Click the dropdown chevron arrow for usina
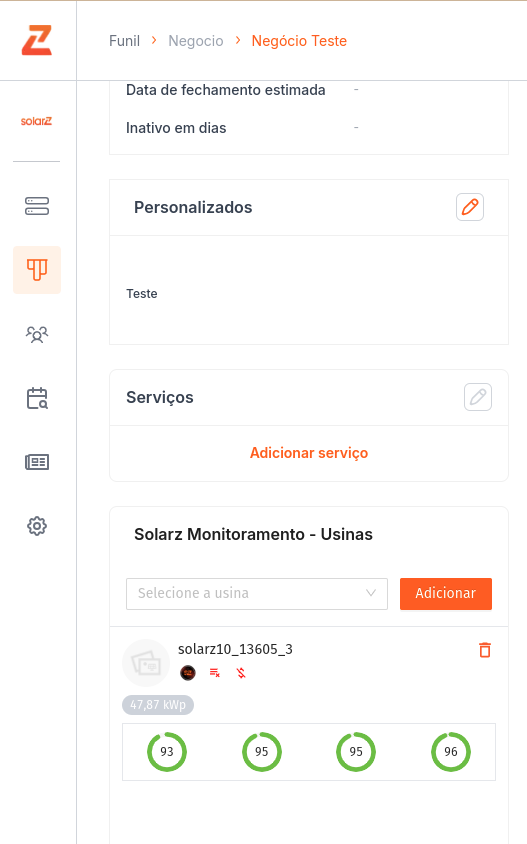Screen dimensions: 527x844 [370, 593]
